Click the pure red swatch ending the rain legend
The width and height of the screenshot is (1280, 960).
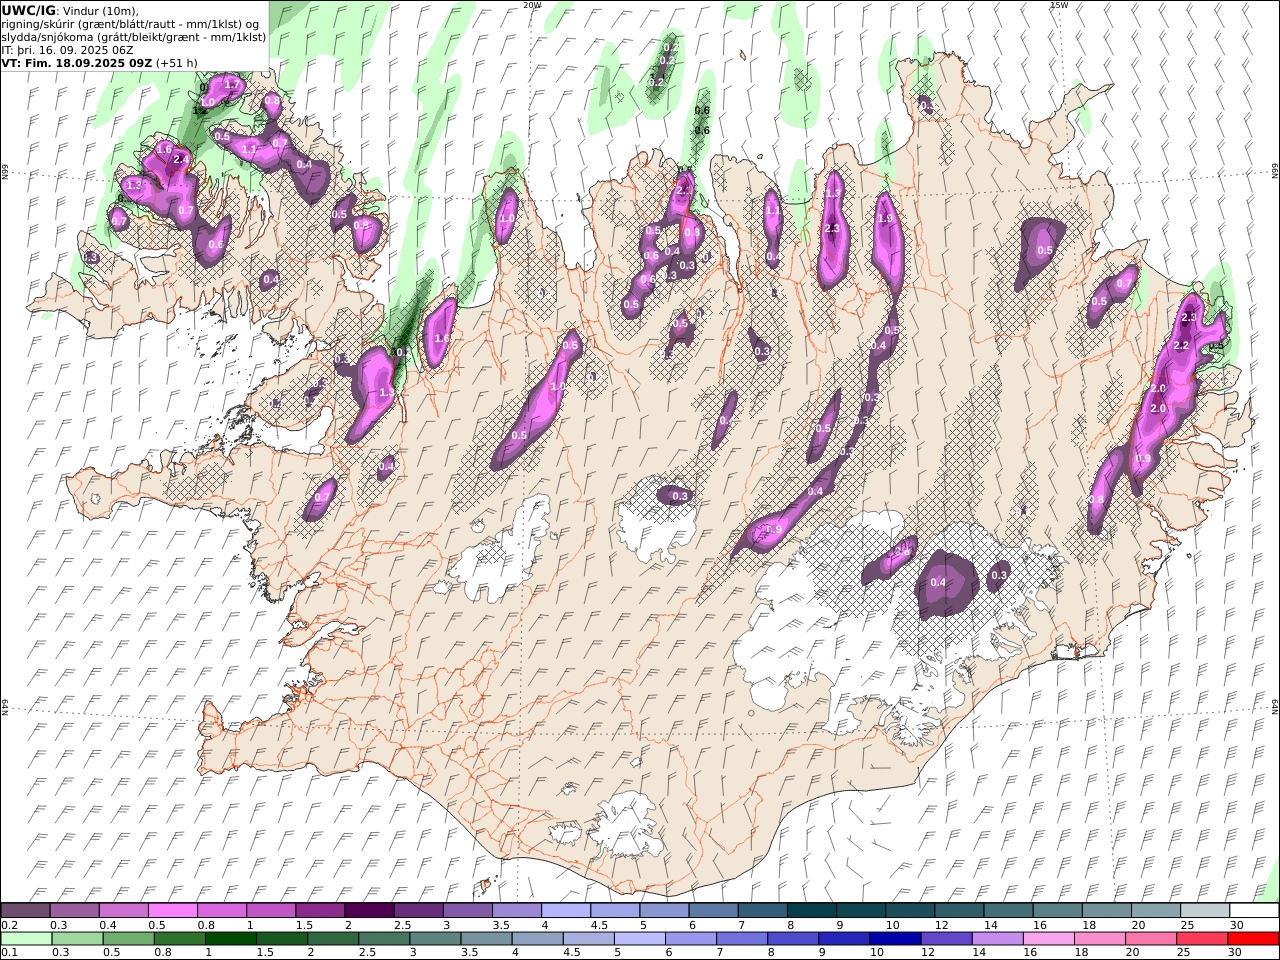(x=1253, y=938)
